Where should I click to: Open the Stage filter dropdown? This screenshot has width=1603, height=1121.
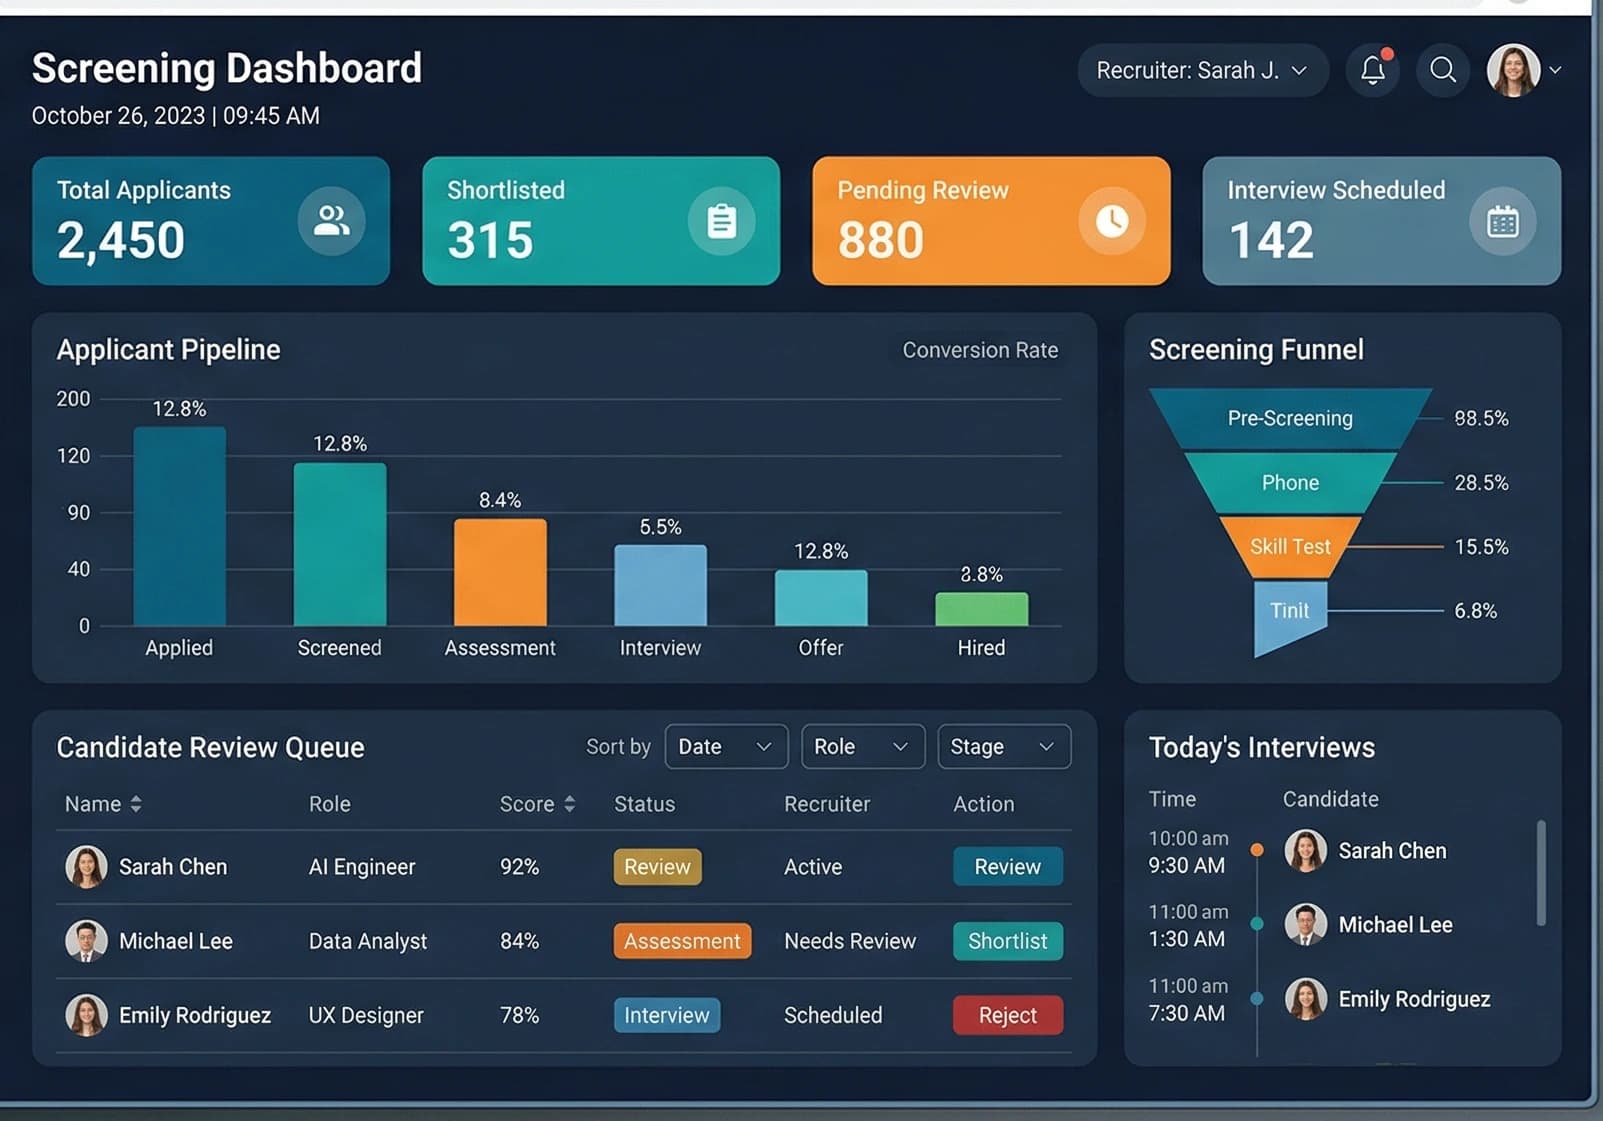coord(1003,746)
